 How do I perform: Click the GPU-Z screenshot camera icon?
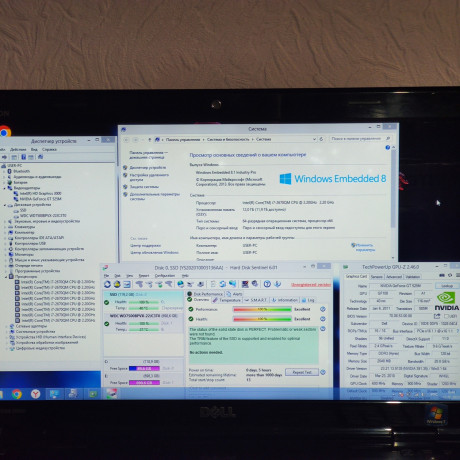[x=442, y=276]
